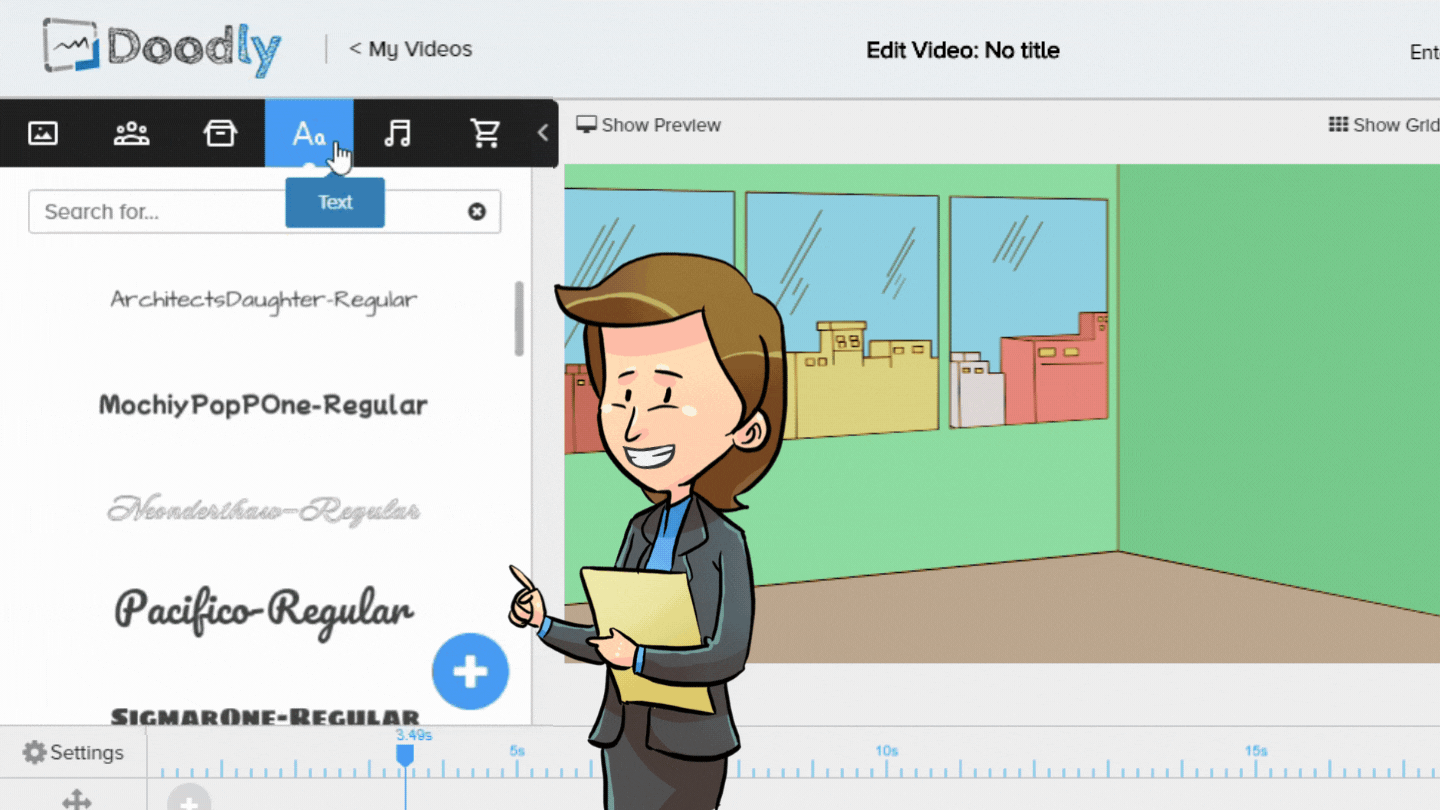
Task: Click Show Preview
Action: click(649, 125)
